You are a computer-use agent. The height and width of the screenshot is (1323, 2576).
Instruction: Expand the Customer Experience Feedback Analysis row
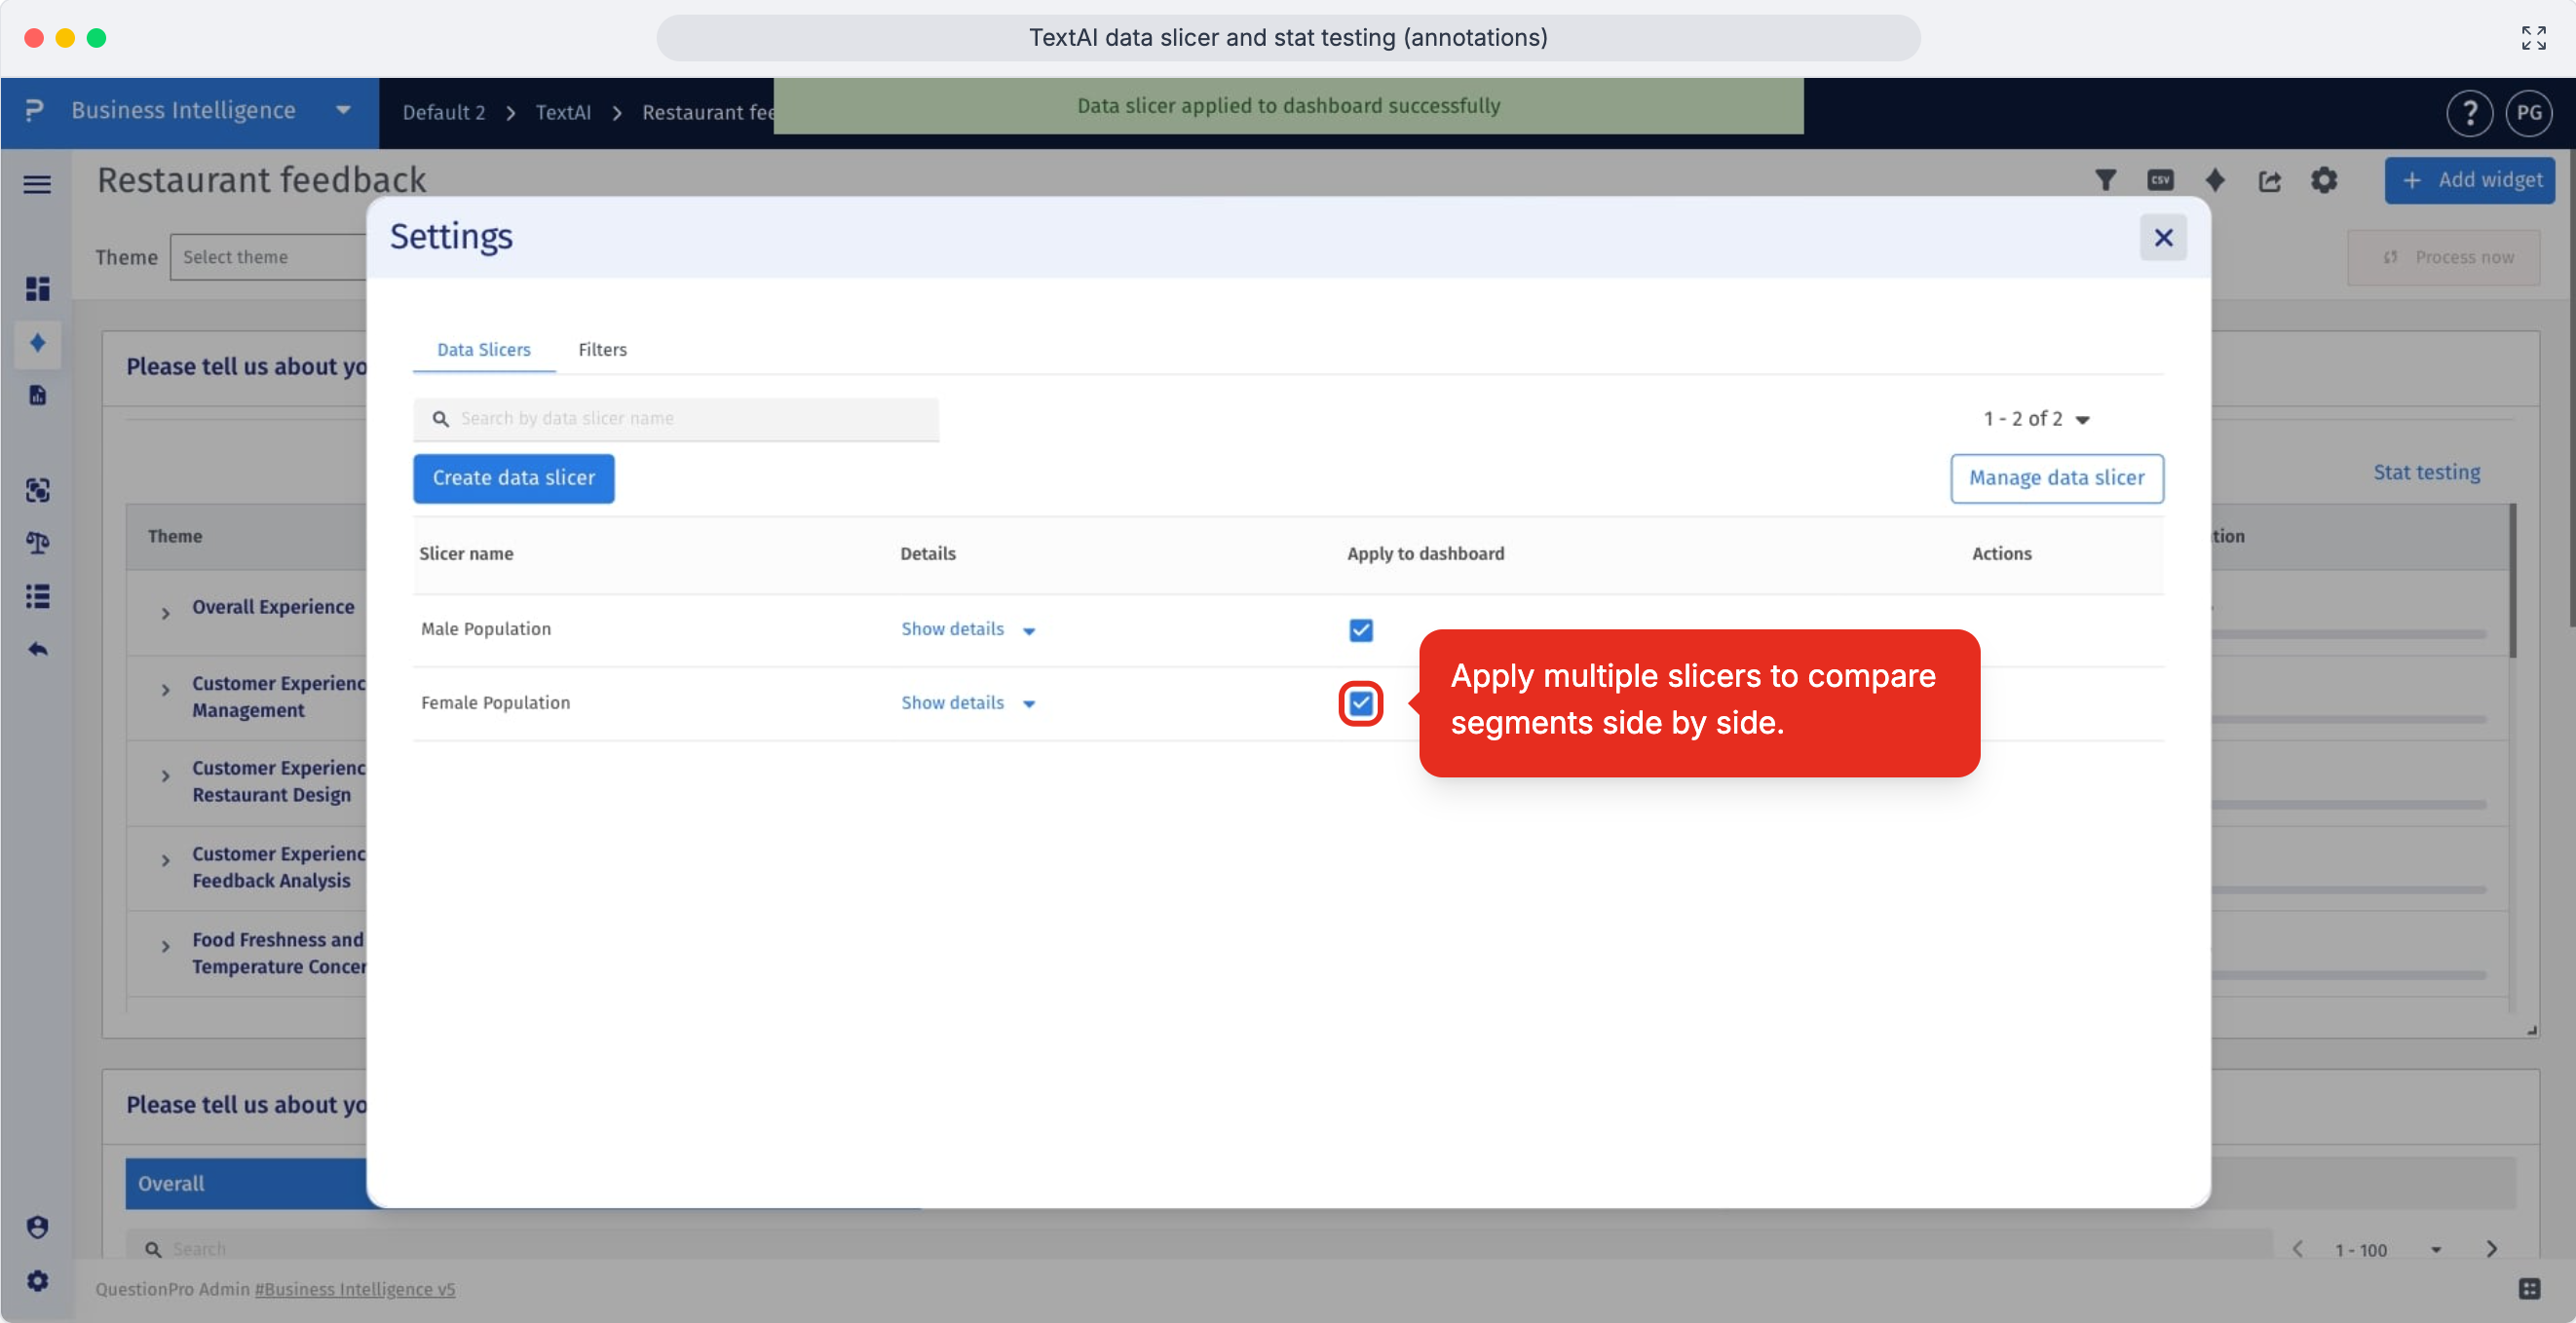pyautogui.click(x=165, y=860)
